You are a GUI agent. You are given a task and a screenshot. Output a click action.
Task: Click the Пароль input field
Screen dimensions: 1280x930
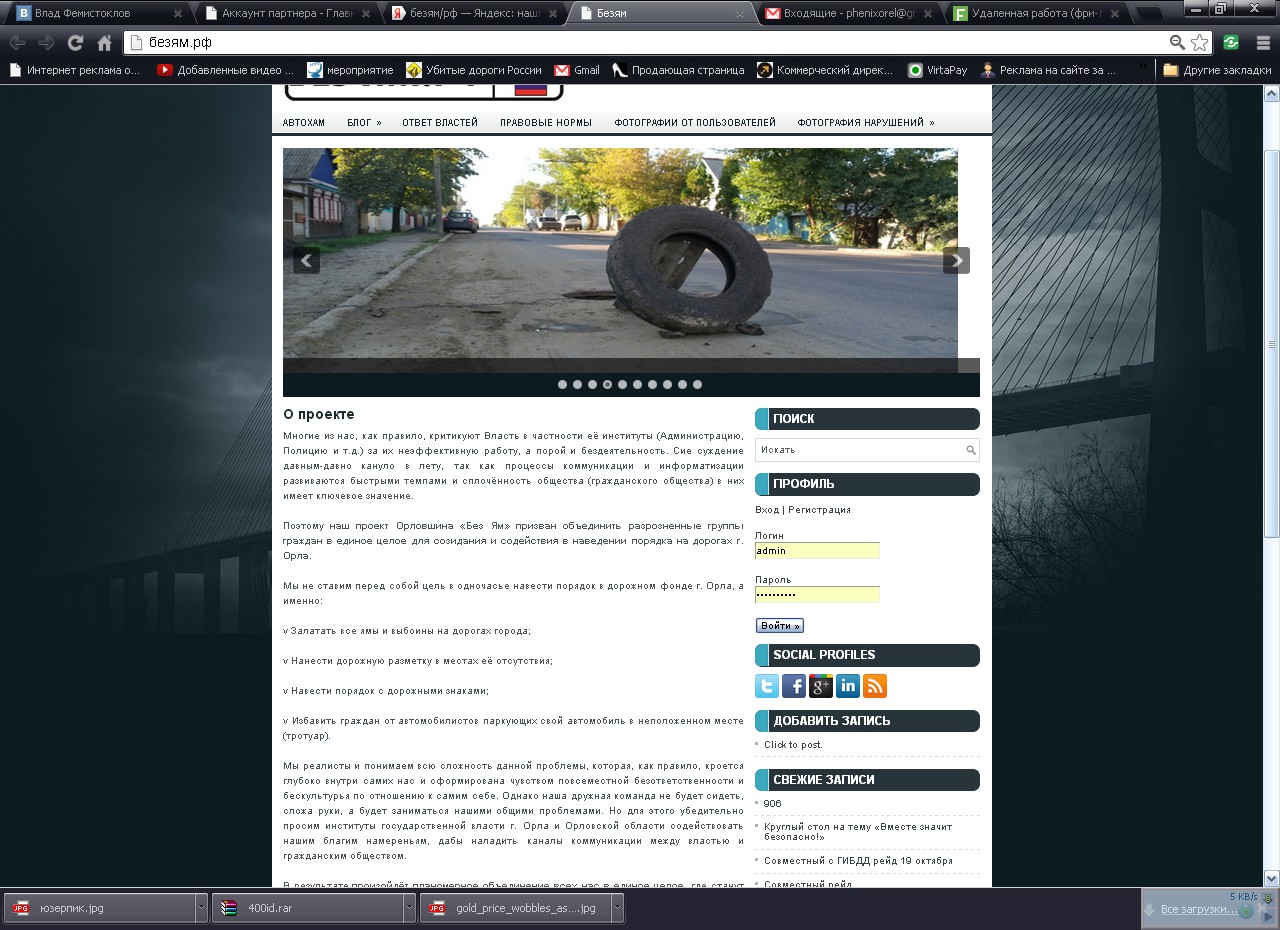pyautogui.click(x=817, y=595)
